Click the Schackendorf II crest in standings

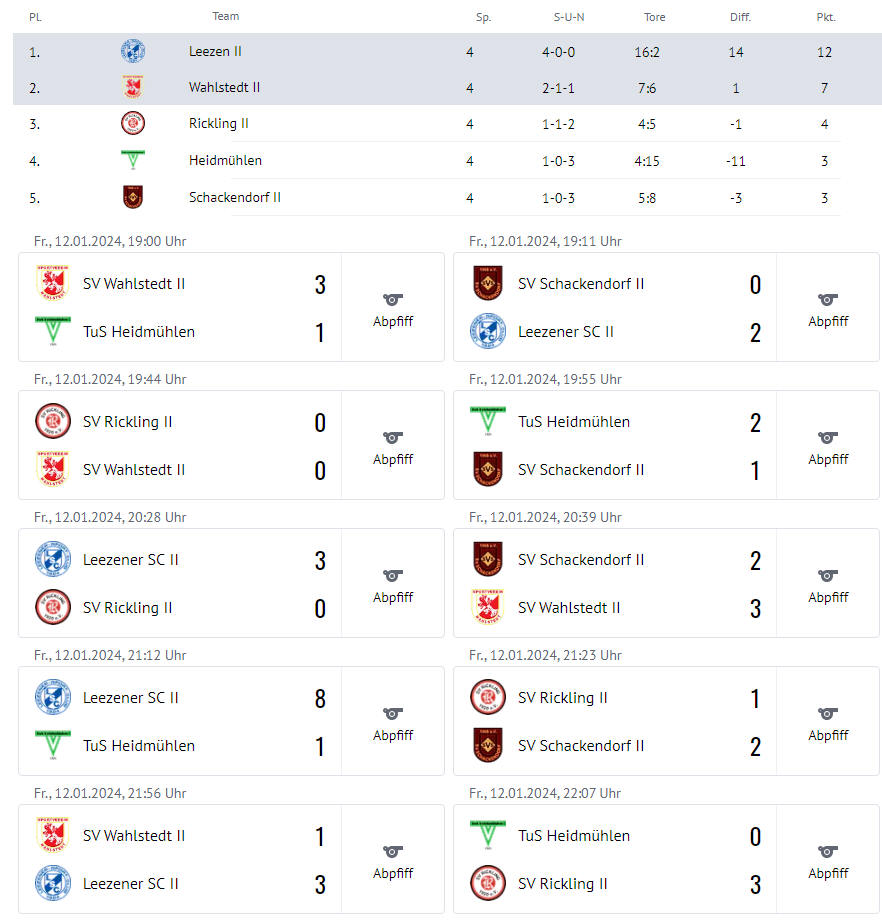[133, 197]
